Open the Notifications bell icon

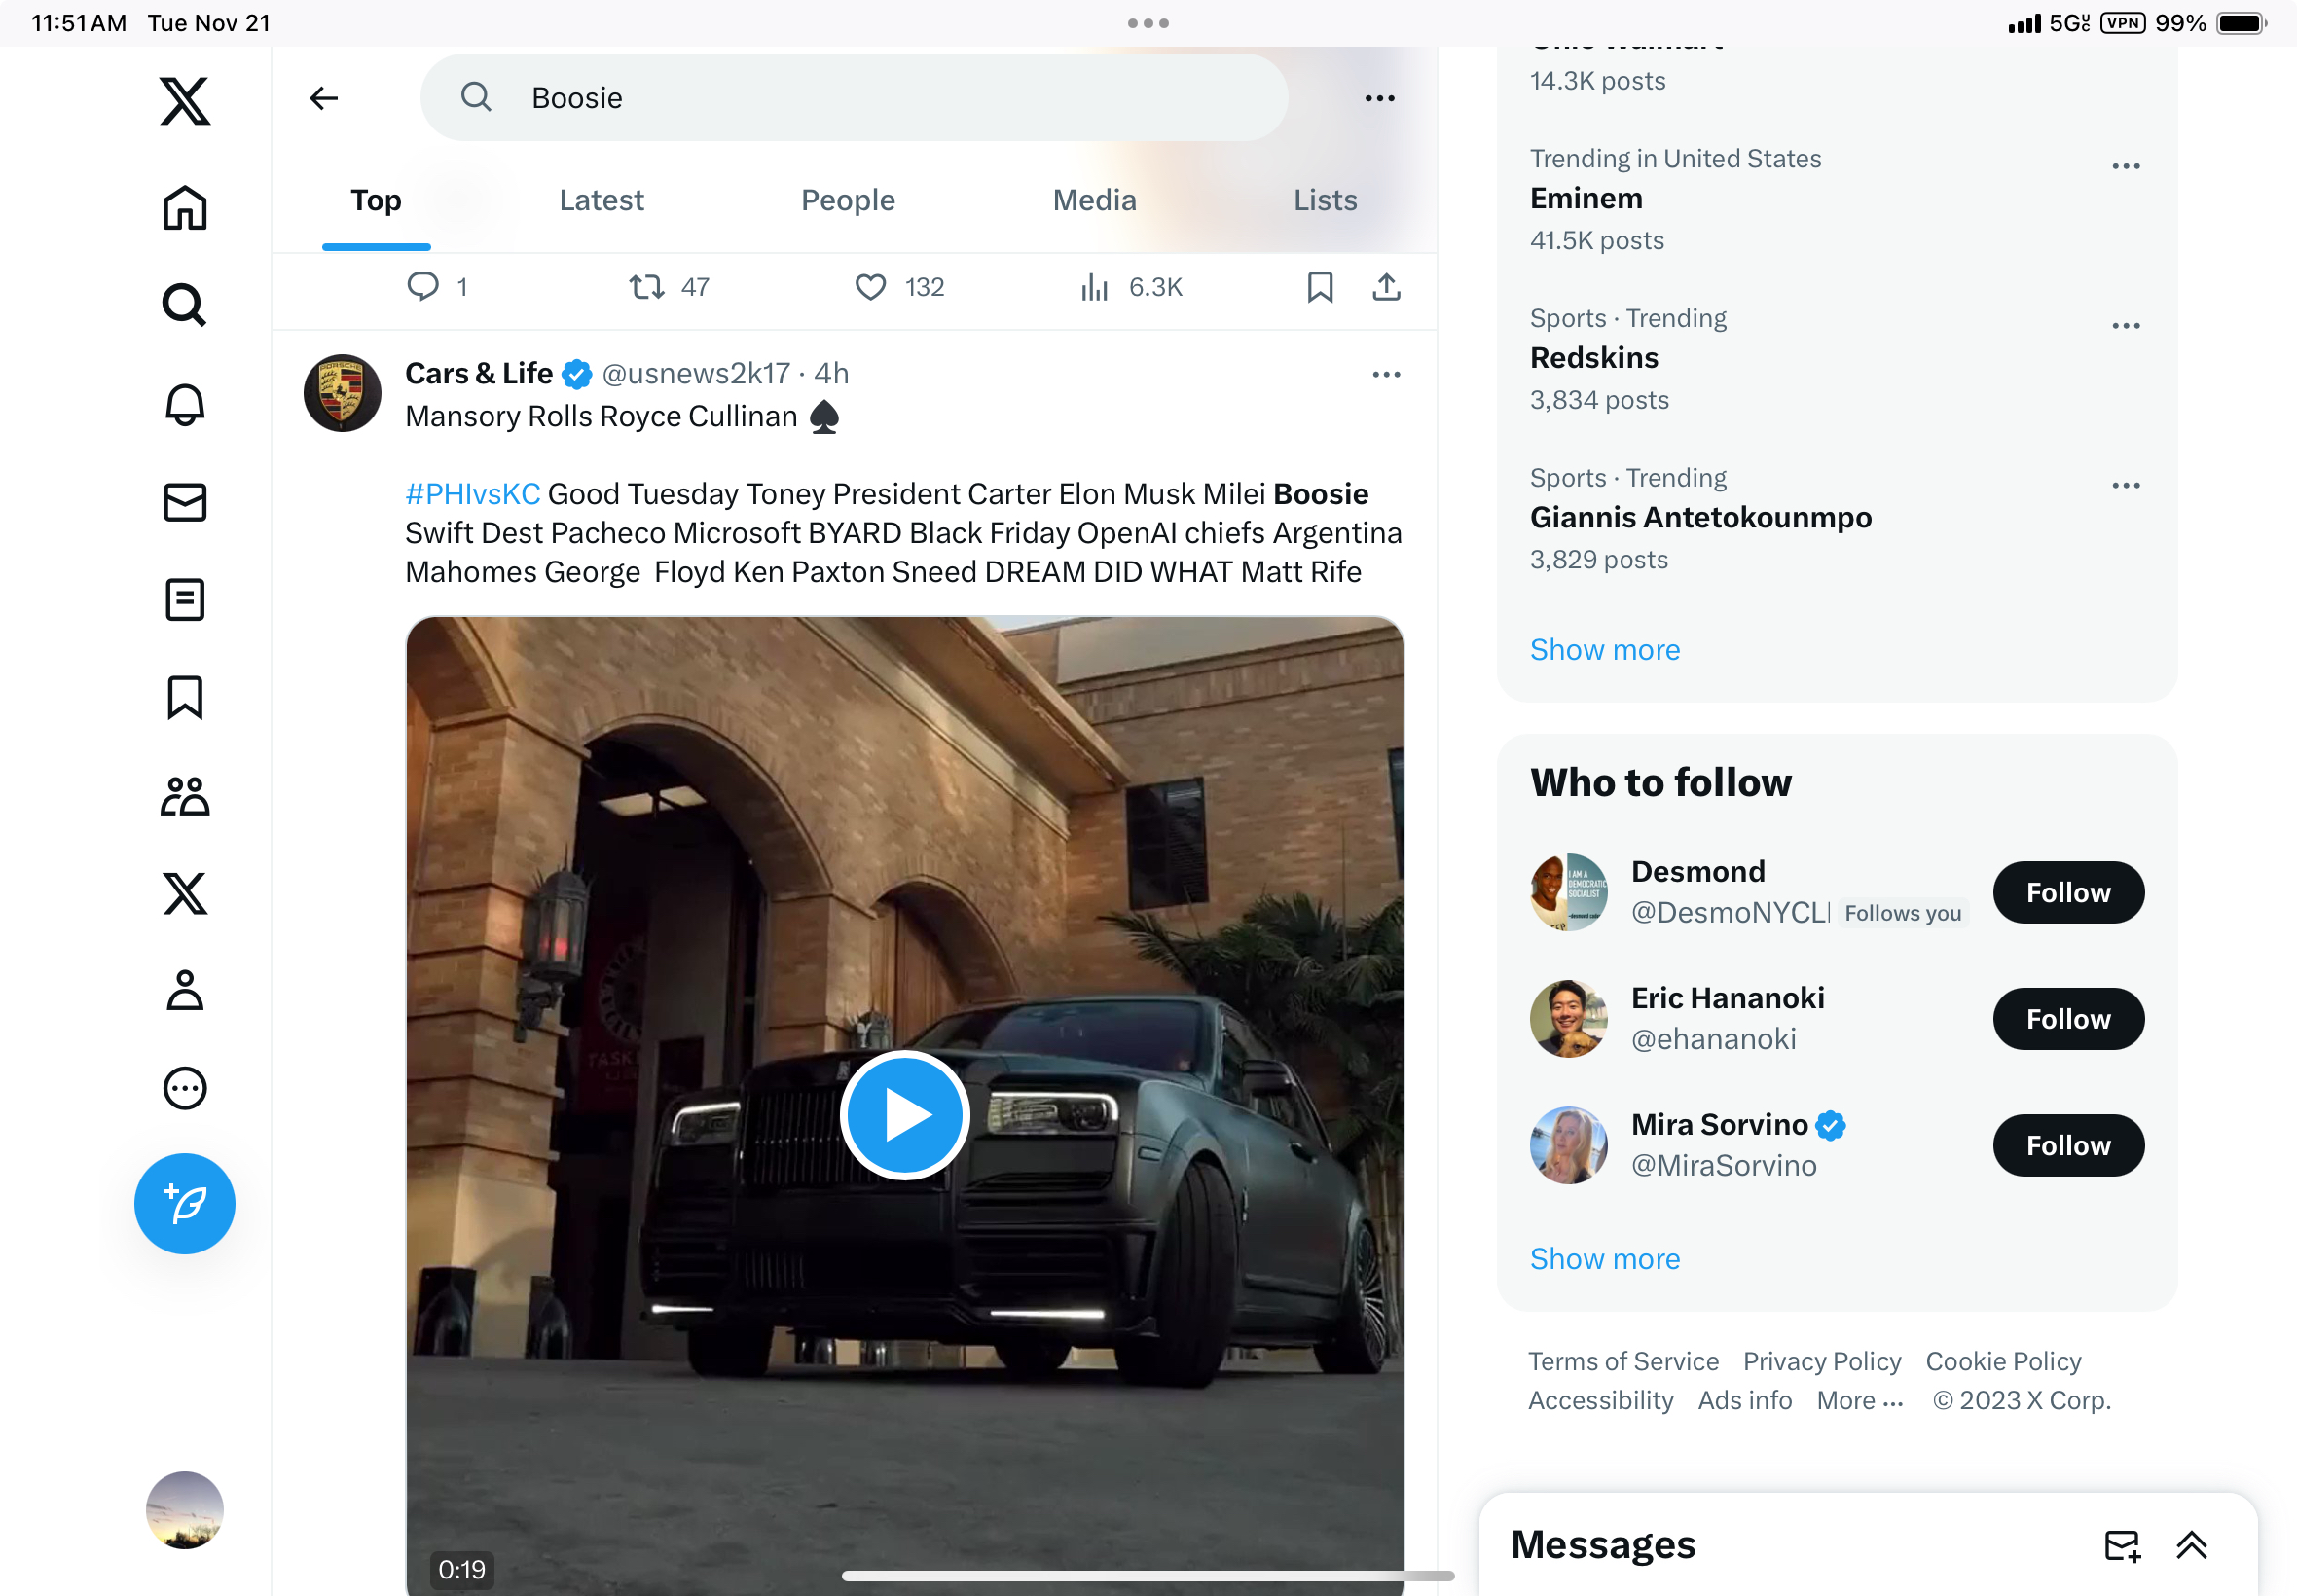point(185,404)
